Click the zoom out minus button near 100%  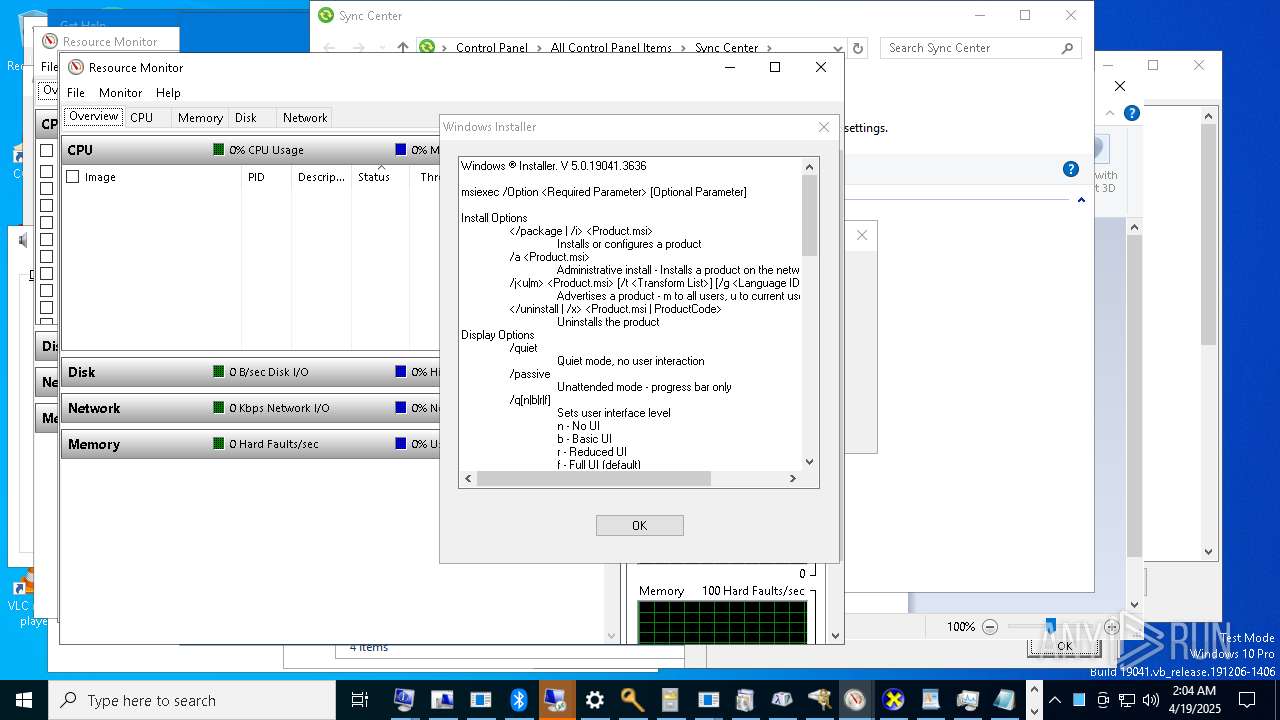990,627
